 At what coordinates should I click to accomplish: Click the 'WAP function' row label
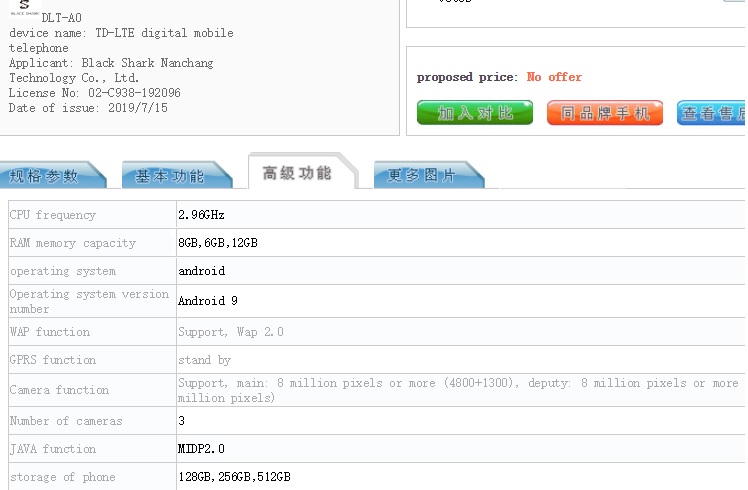click(x=50, y=332)
